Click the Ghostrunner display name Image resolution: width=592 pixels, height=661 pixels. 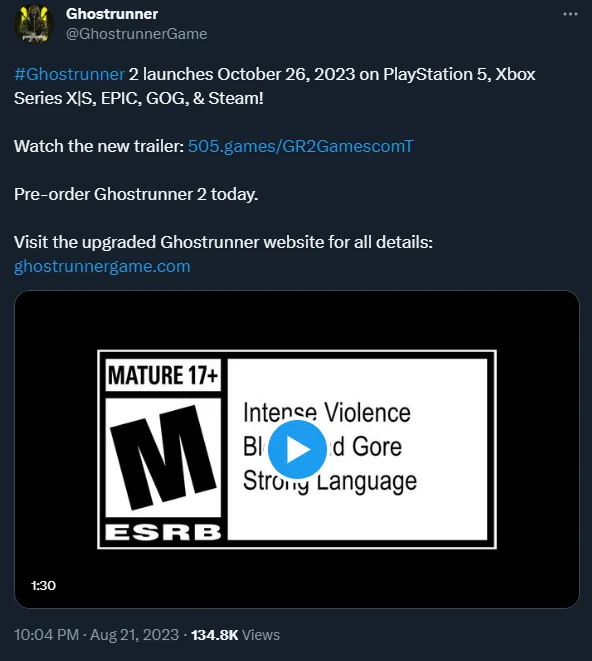(112, 14)
